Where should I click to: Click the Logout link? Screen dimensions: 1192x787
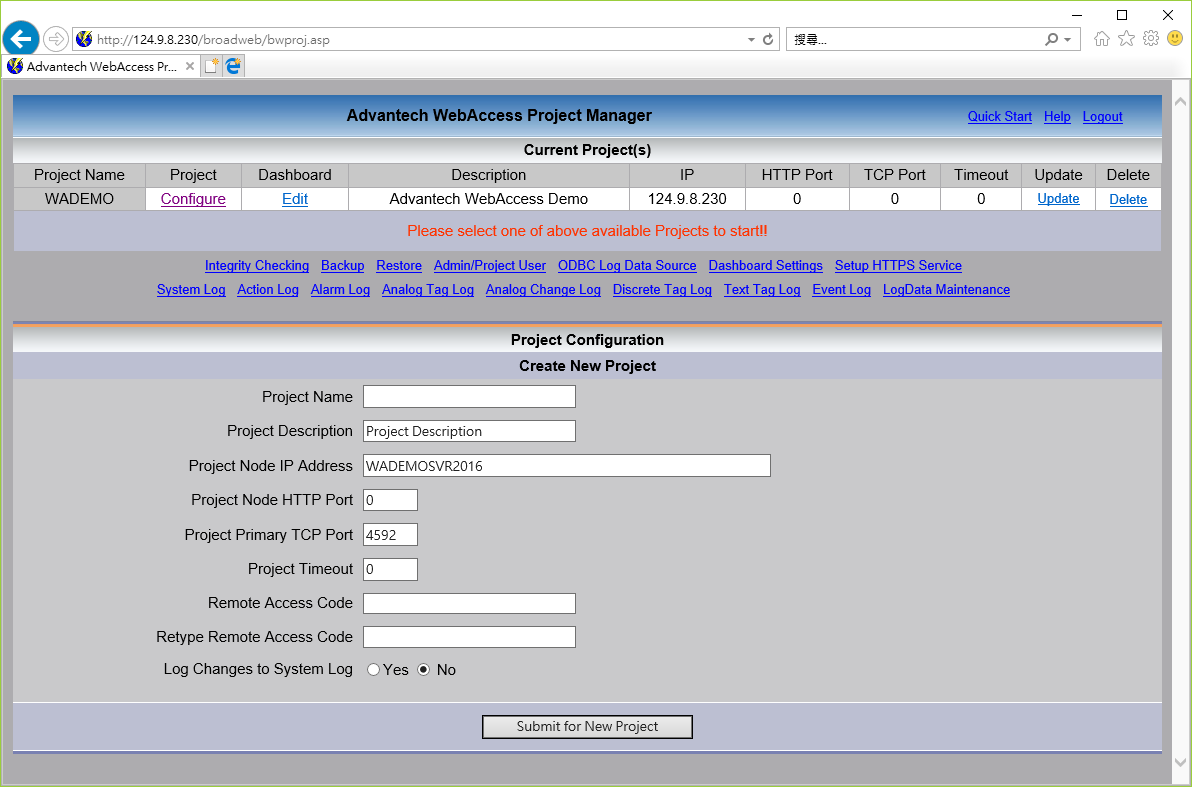pyautogui.click(x=1102, y=116)
